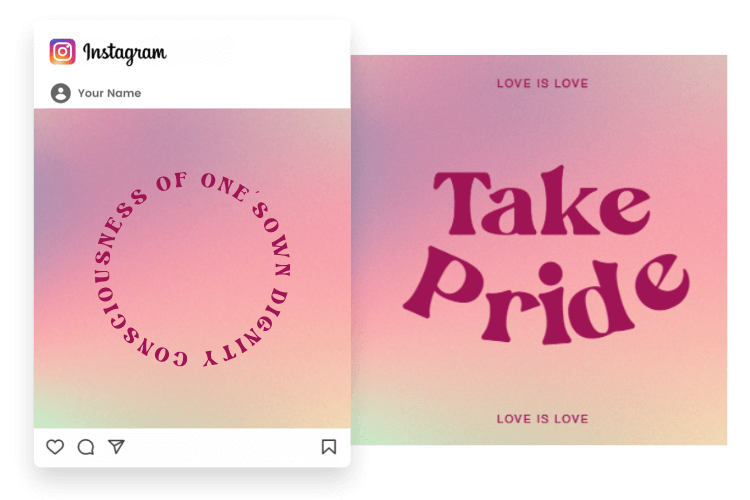Click the Instagram camera logo icon
The width and height of the screenshot is (750, 500).
click(x=62, y=52)
